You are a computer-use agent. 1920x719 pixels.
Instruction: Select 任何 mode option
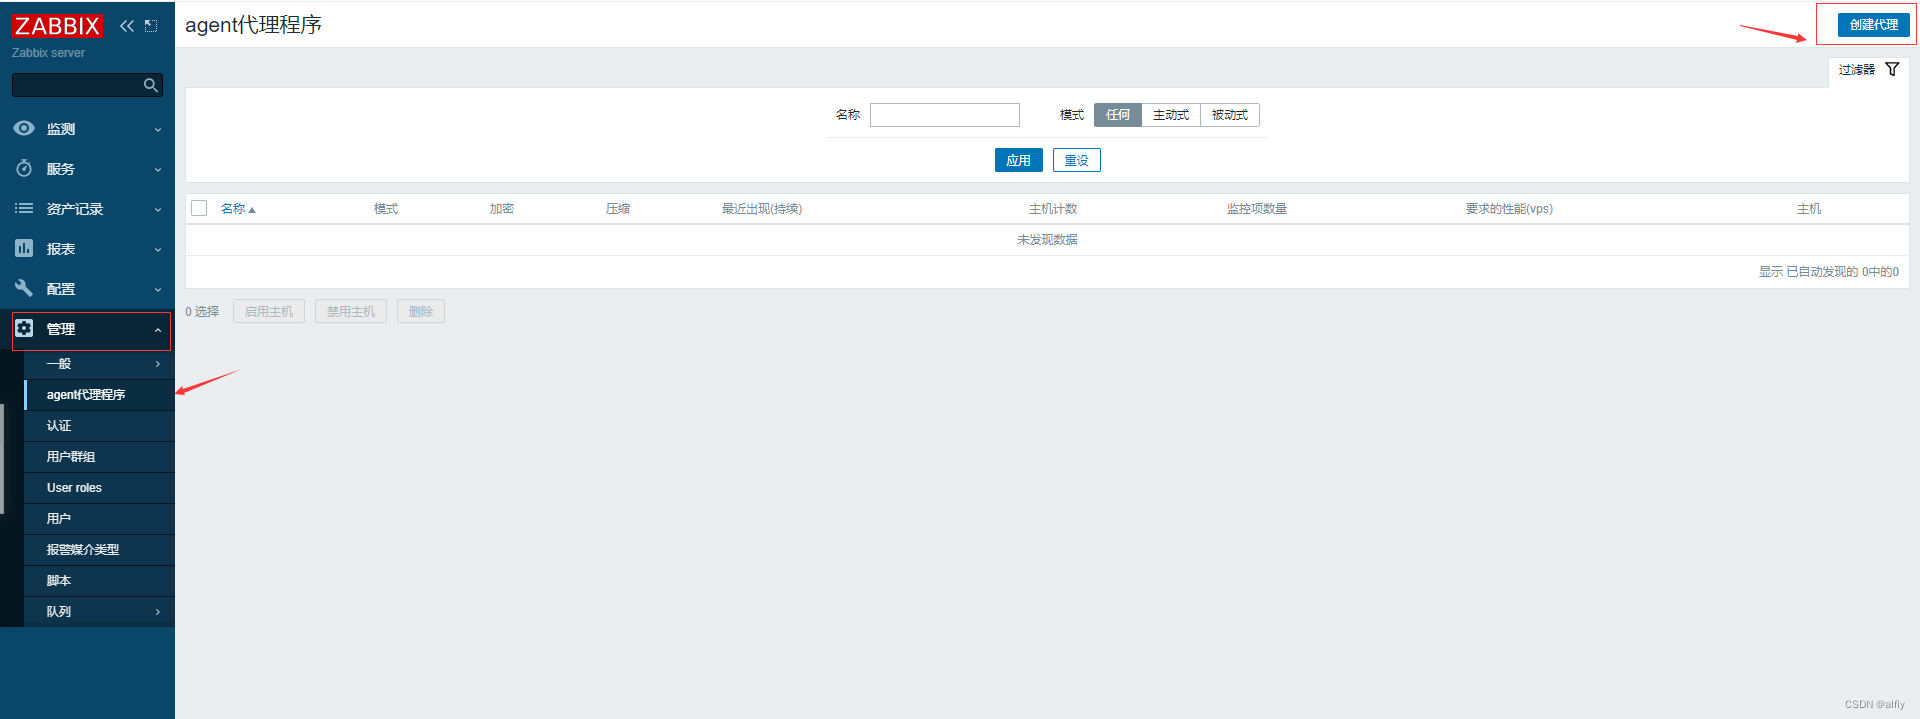click(x=1118, y=115)
